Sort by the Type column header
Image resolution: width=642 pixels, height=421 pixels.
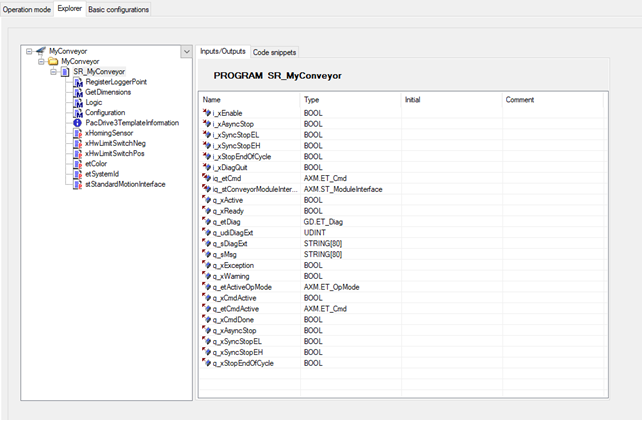(312, 100)
